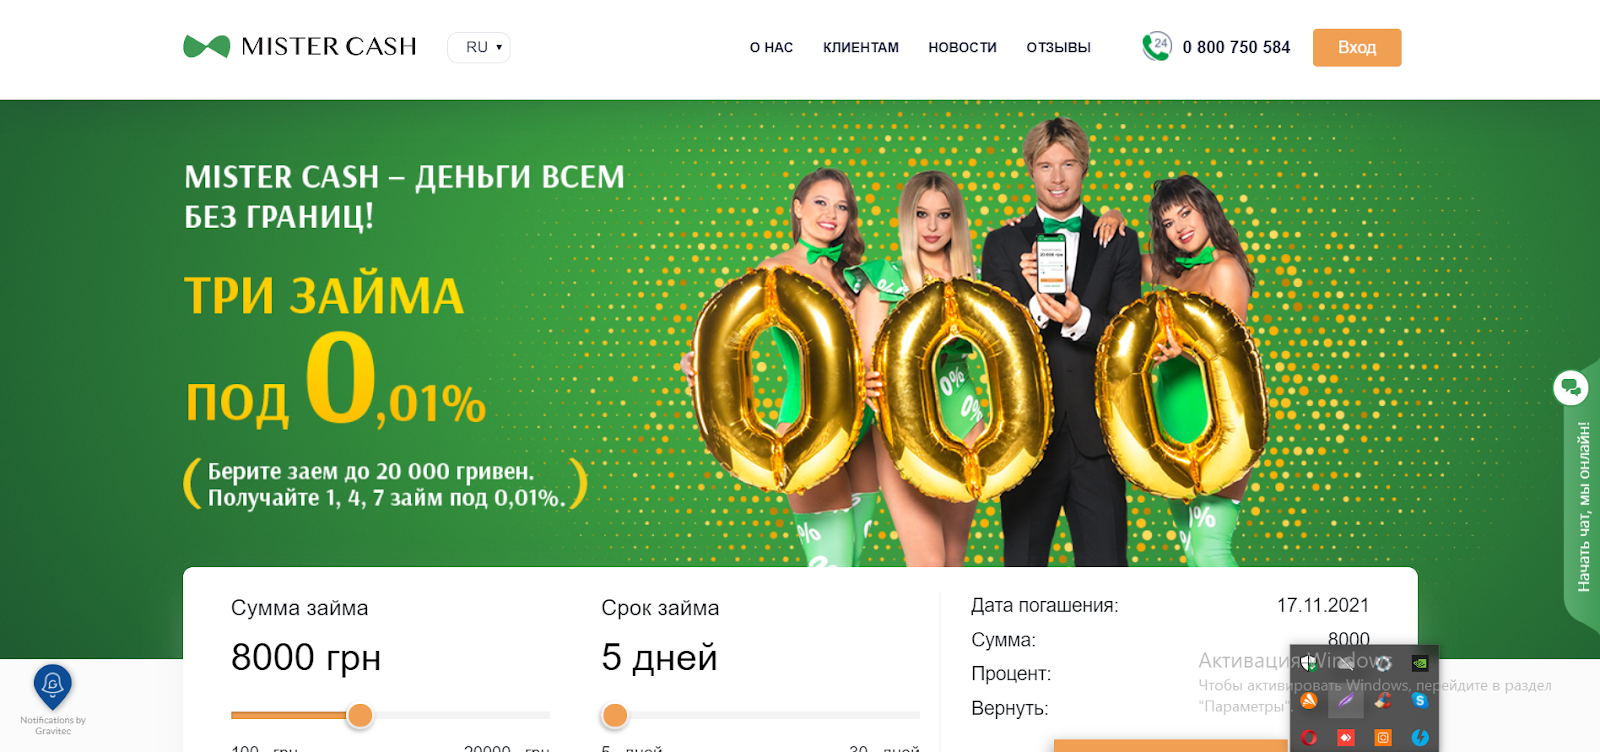1600x752 pixels.
Task: Click the AnyDesk red tray icon
Action: click(x=1346, y=738)
